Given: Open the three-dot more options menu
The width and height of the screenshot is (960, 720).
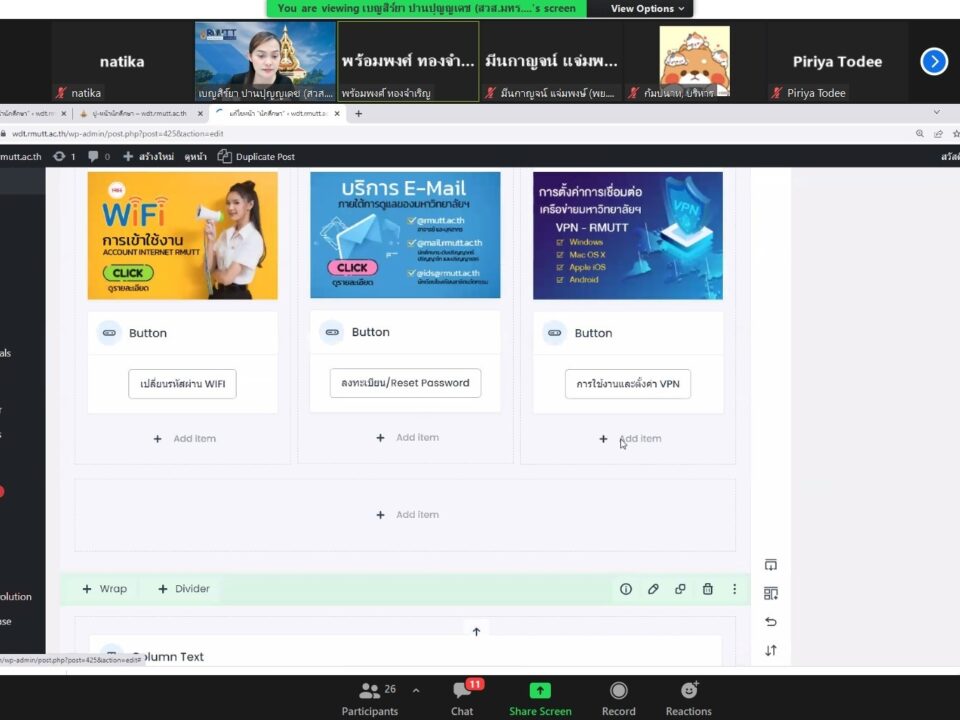Looking at the screenshot, I should pyautogui.click(x=735, y=589).
